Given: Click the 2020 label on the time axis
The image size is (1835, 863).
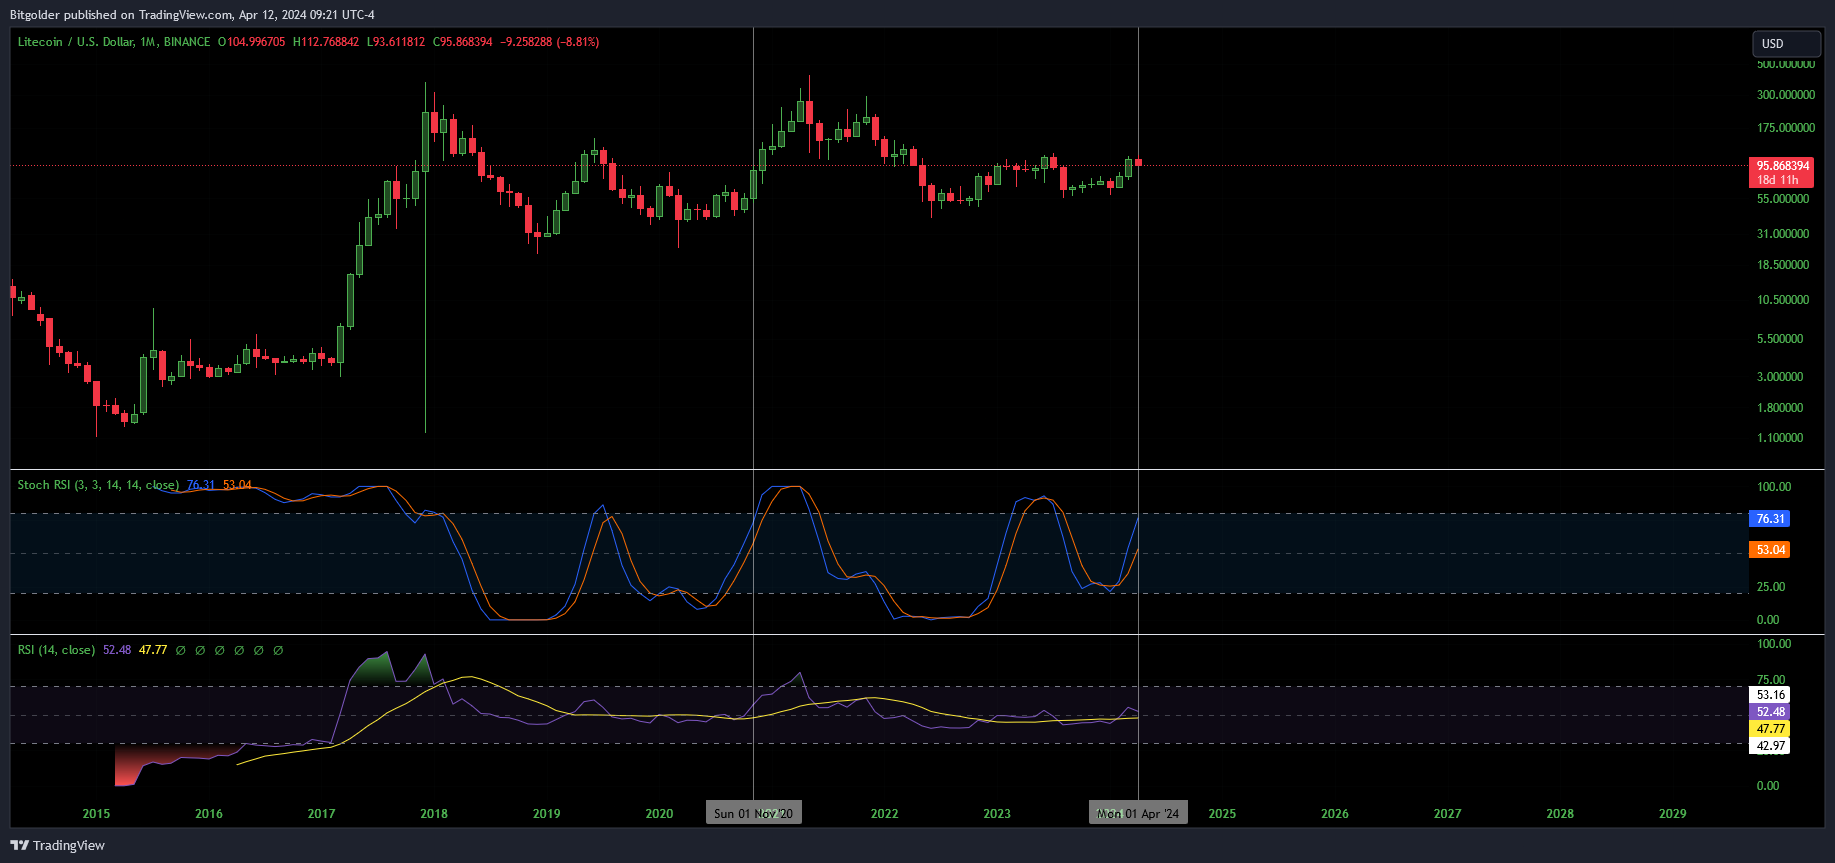Looking at the screenshot, I should point(659,814).
